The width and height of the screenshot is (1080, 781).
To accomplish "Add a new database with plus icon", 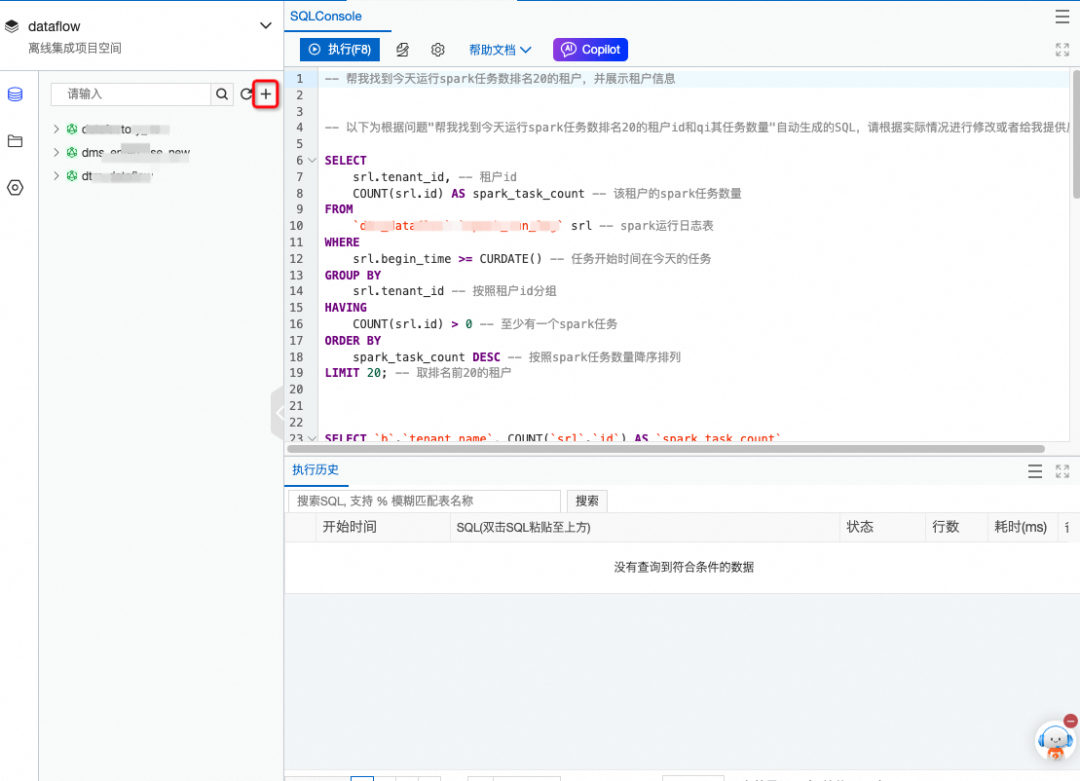I will click(x=266, y=94).
